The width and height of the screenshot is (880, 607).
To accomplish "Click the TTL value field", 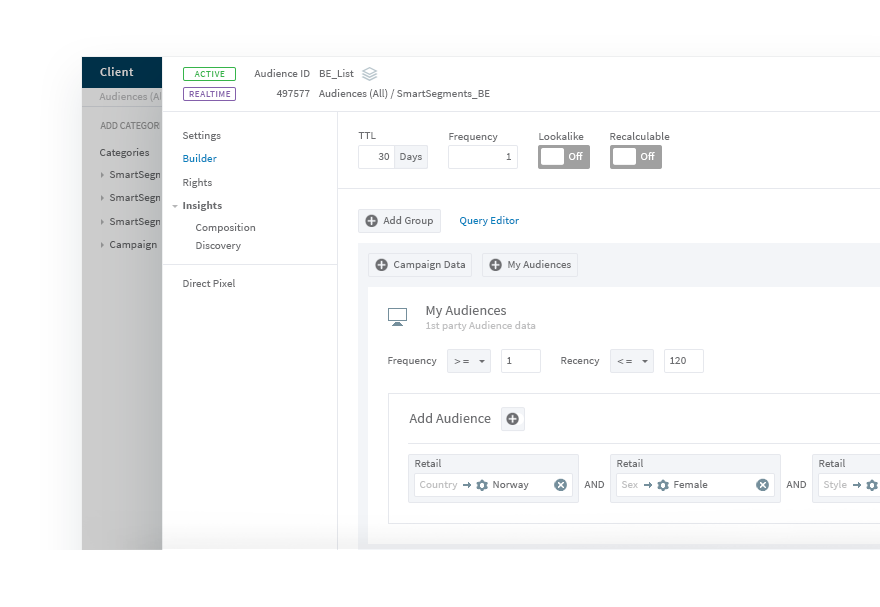I will [377, 157].
